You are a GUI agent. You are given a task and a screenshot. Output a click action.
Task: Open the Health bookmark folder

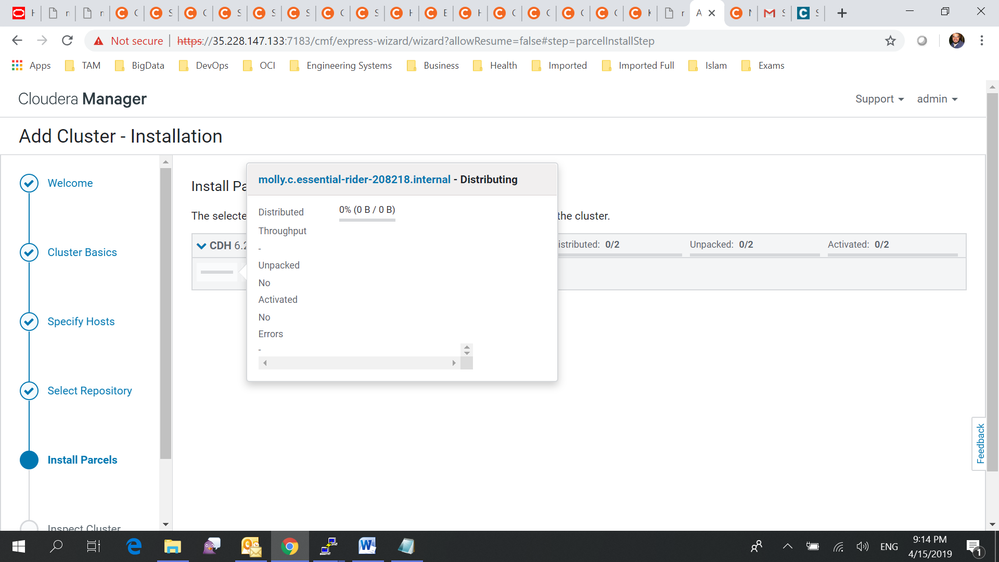click(x=495, y=66)
